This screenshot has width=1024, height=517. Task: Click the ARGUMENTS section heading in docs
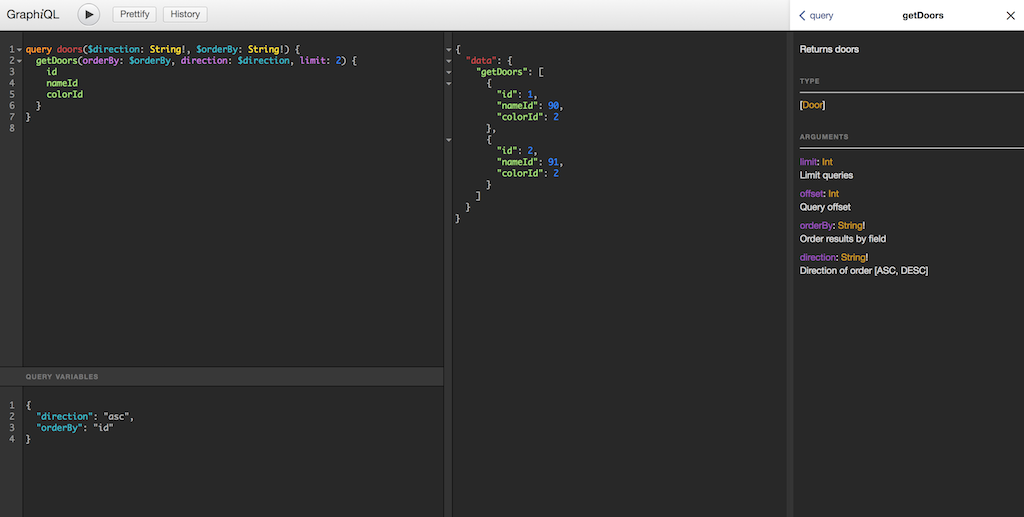coord(824,137)
